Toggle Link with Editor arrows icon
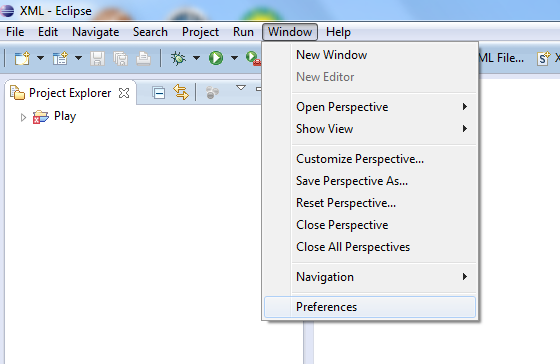Viewport: 560px width, 364px height. [x=181, y=92]
